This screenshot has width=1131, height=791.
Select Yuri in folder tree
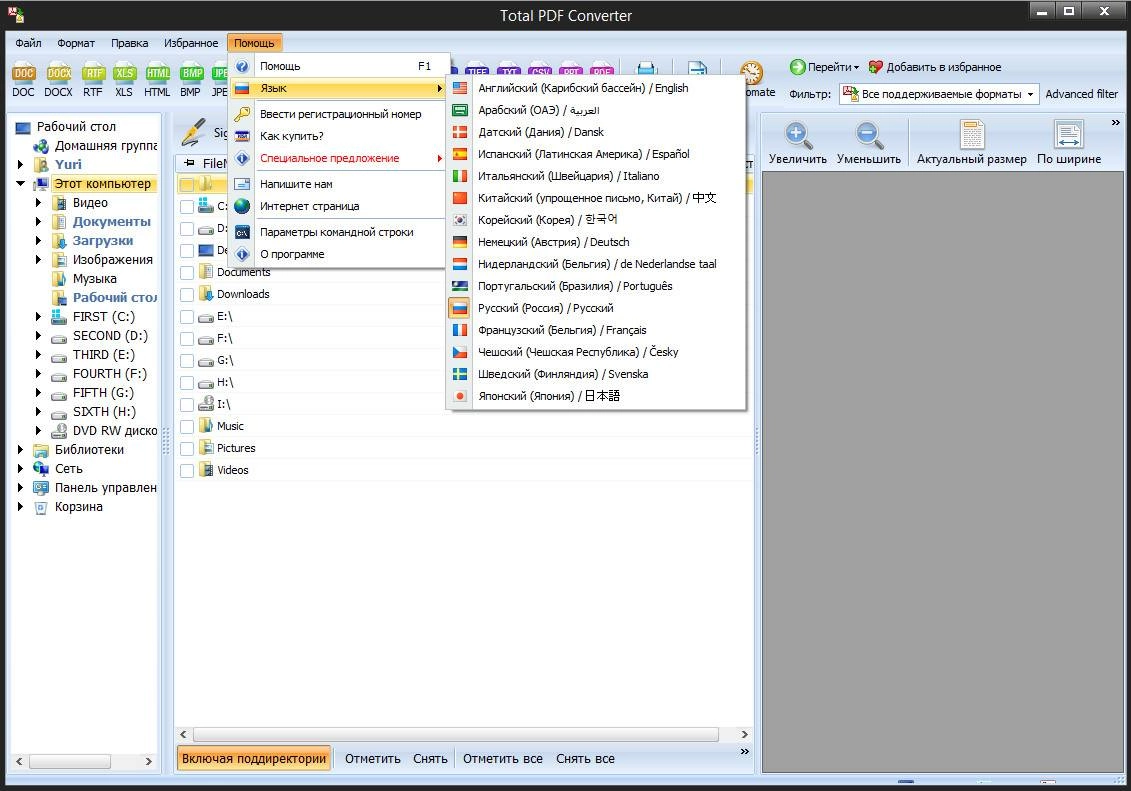[x=69, y=164]
